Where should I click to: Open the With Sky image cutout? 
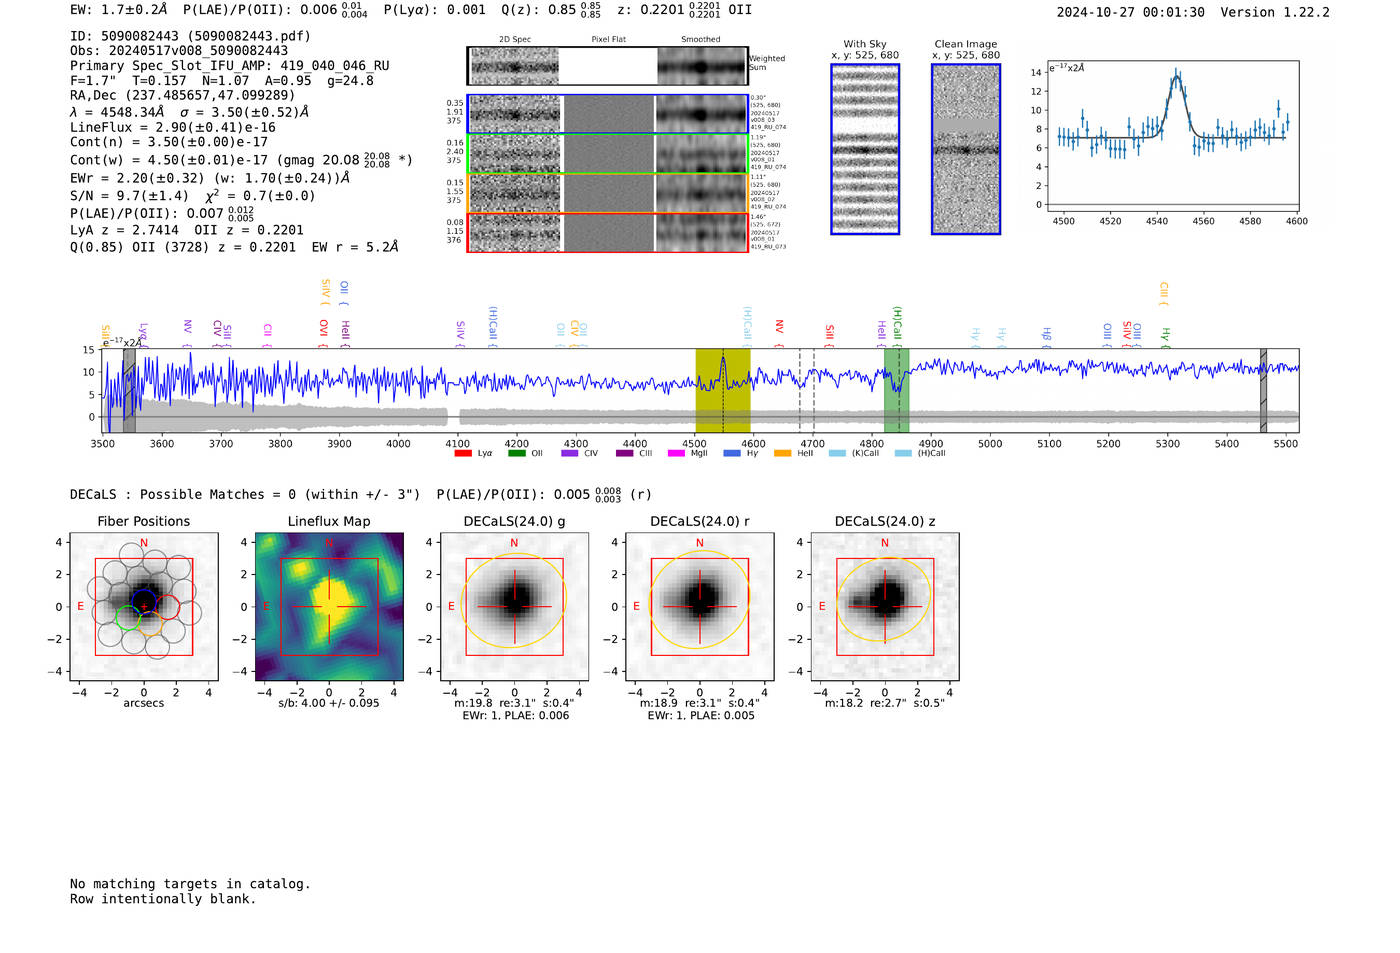coord(865,149)
